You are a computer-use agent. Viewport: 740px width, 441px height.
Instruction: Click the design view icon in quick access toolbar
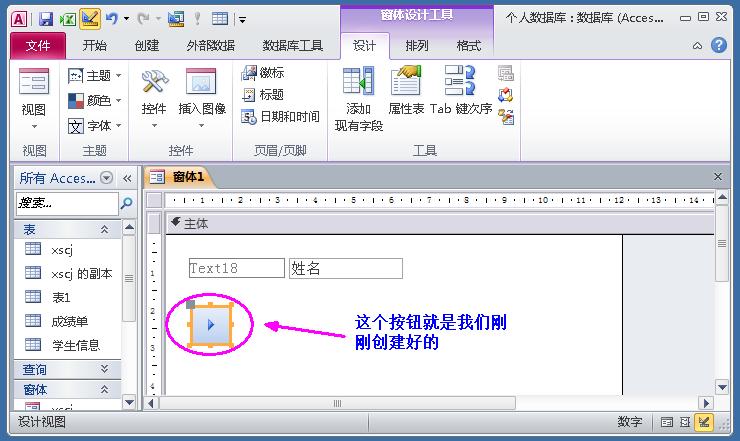pyautogui.click(x=90, y=19)
